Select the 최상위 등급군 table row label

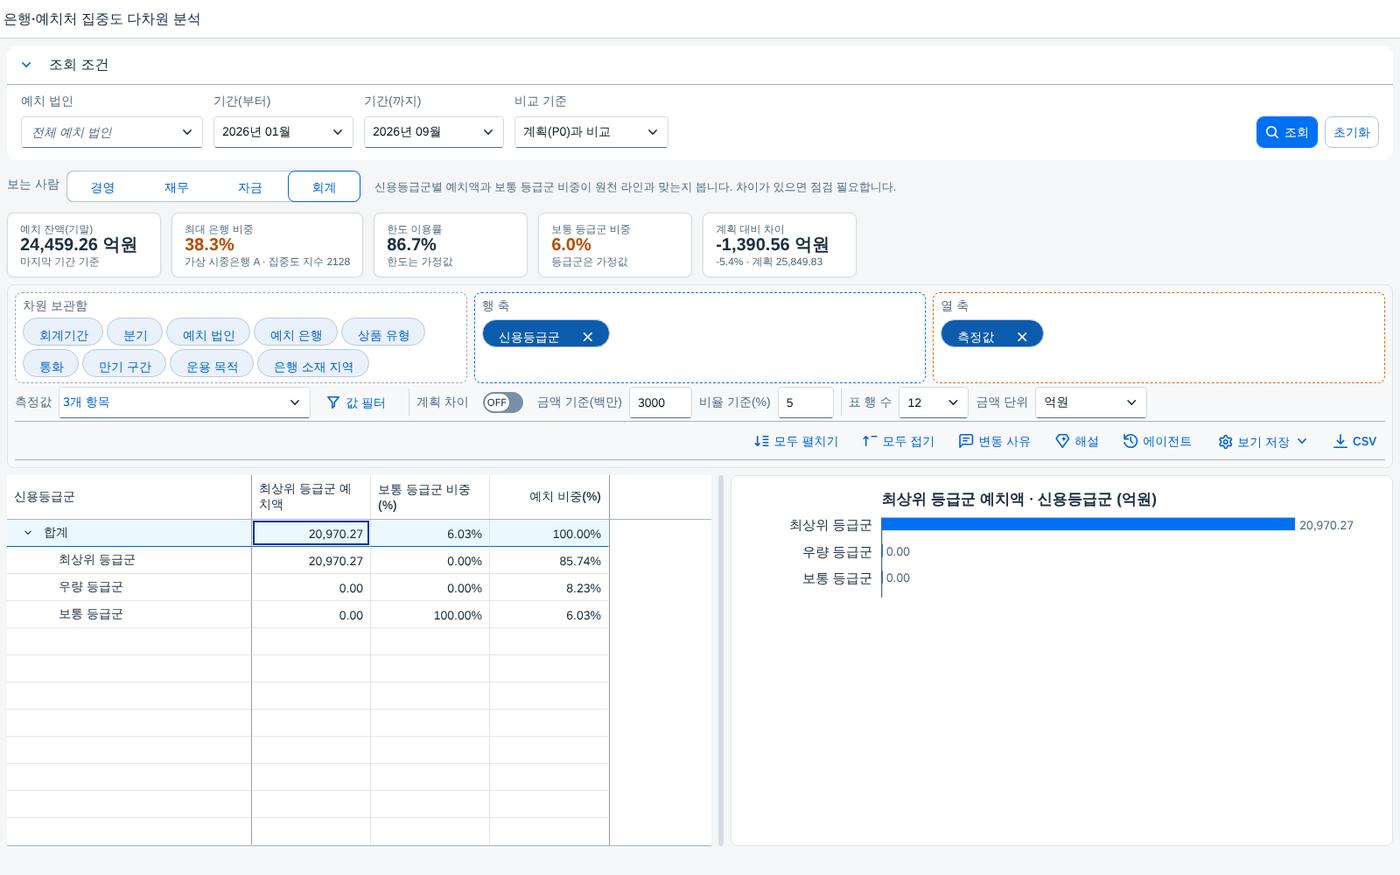97,560
